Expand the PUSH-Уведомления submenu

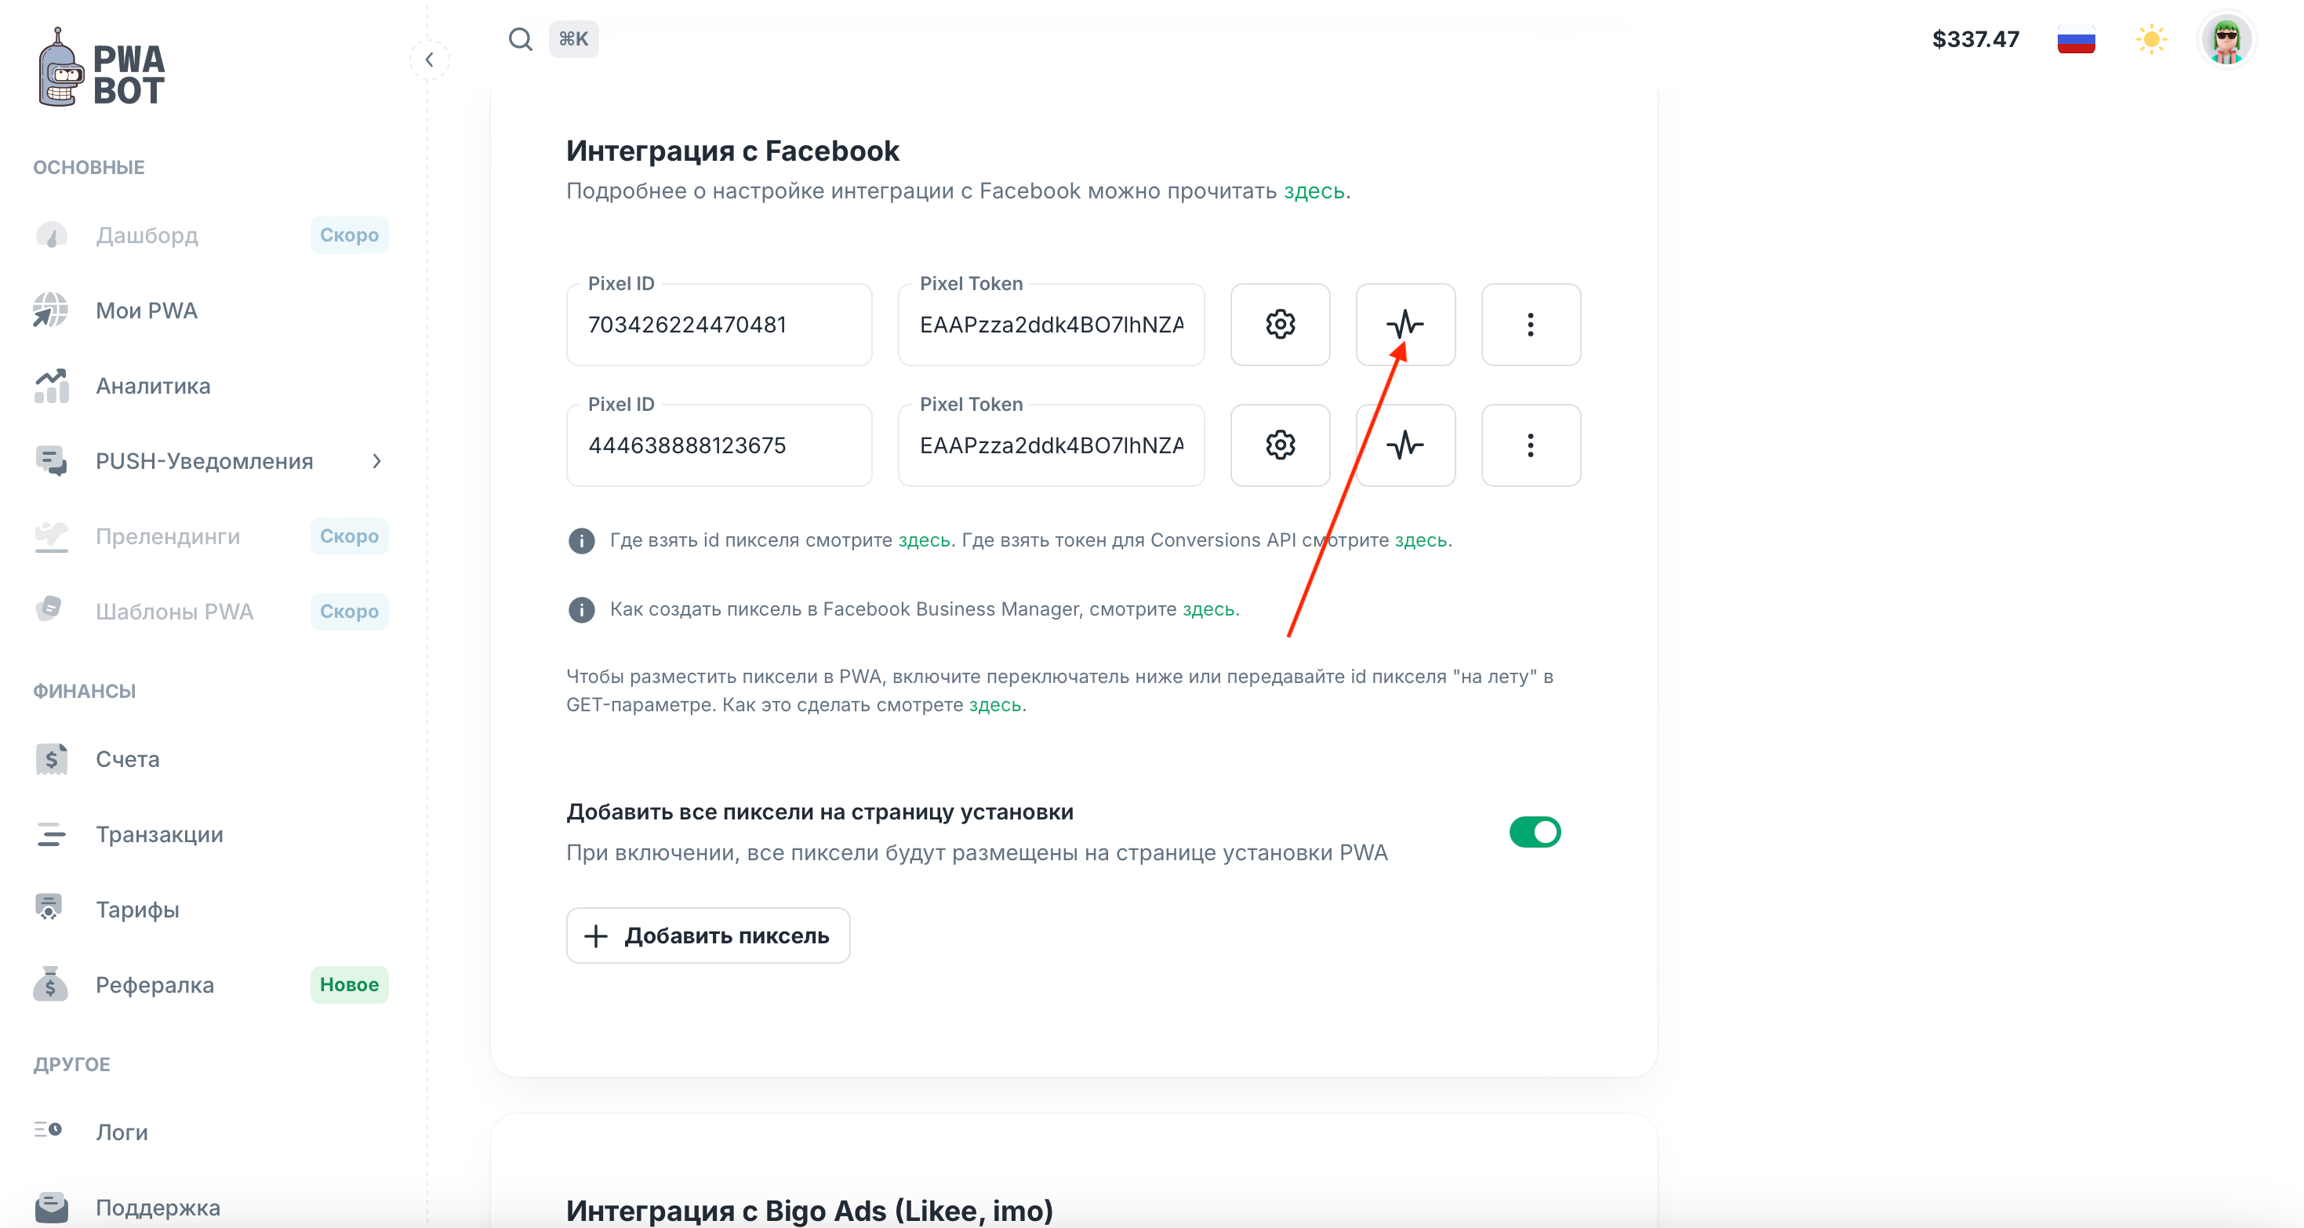(x=377, y=461)
